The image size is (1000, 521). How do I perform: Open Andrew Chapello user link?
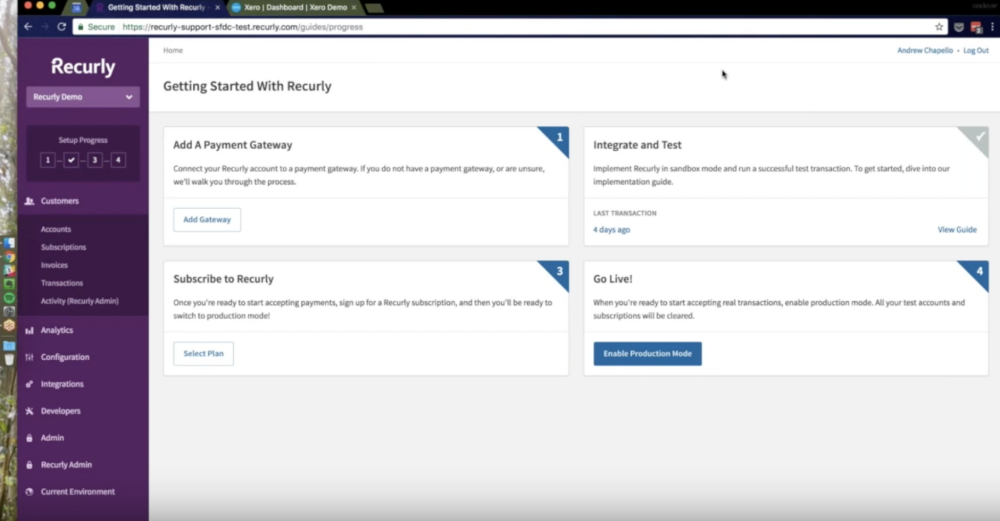click(925, 50)
